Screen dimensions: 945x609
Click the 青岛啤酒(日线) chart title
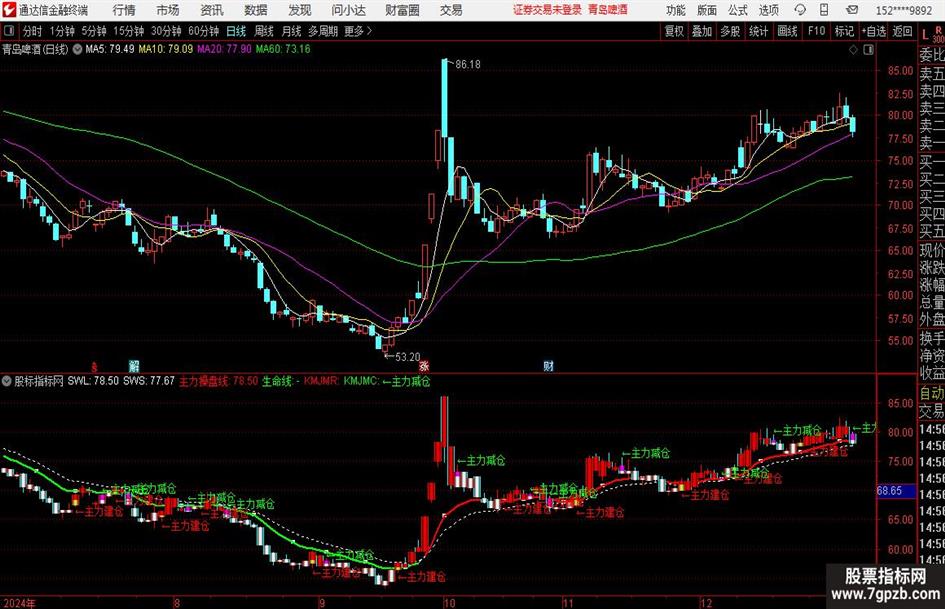(35, 49)
